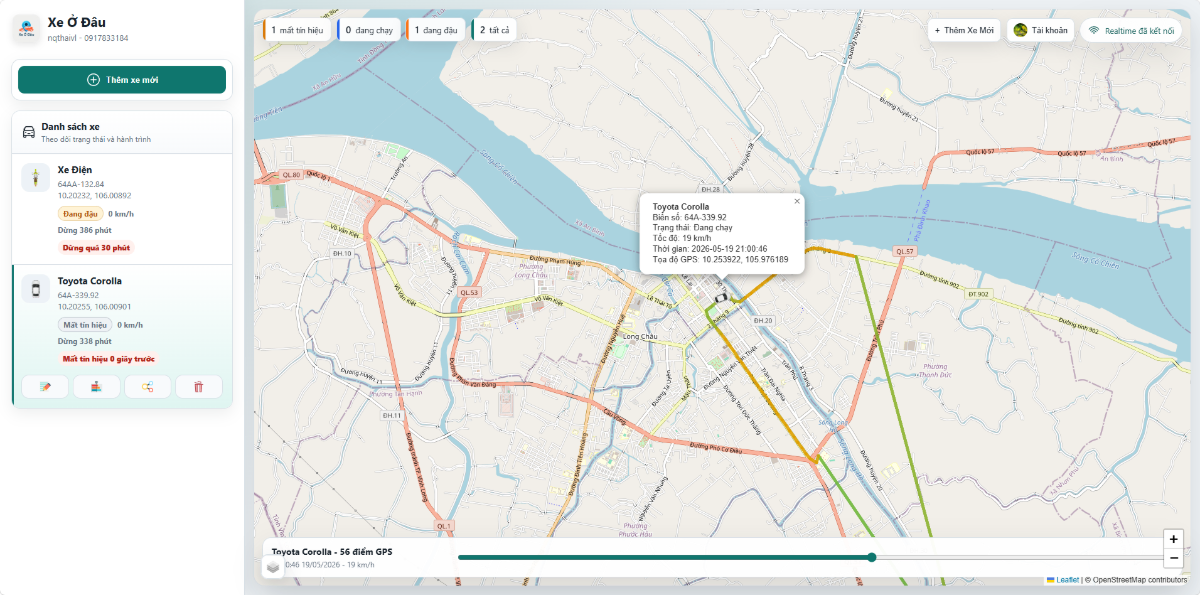Open the Tài khoản account menu
Viewport: 1200px width, 595px height.
pyautogui.click(x=1040, y=30)
